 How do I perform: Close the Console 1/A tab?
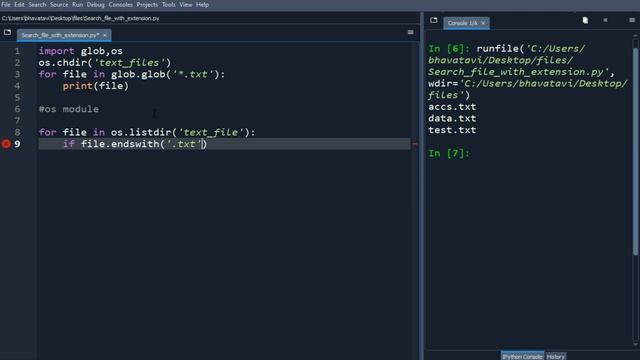(x=483, y=23)
